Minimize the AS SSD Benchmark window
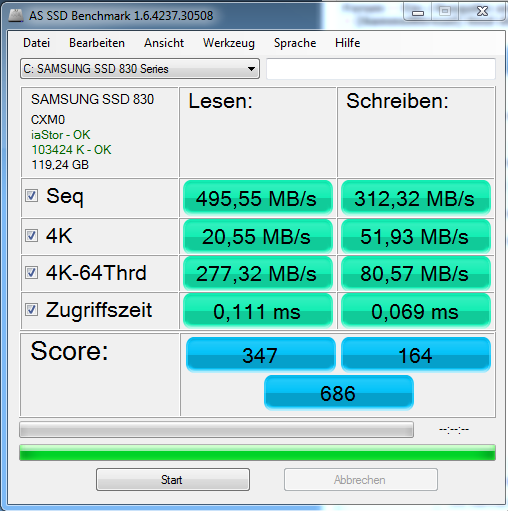 tap(418, 13)
